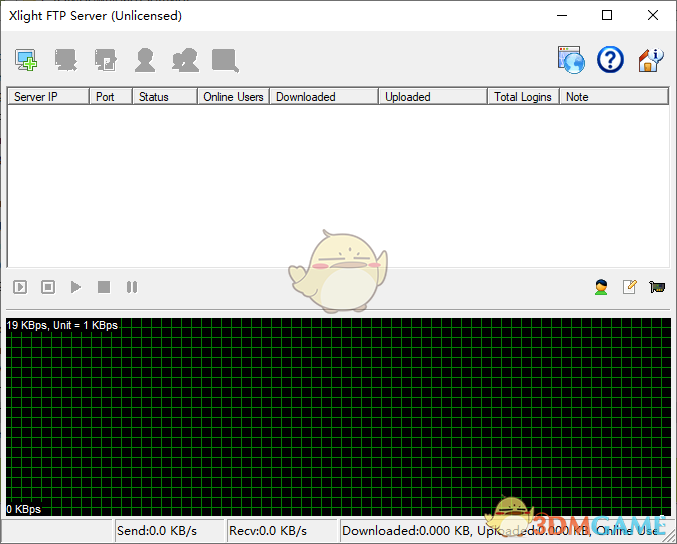The image size is (677, 544).
Task: Open the online users person icon
Action: 601,287
